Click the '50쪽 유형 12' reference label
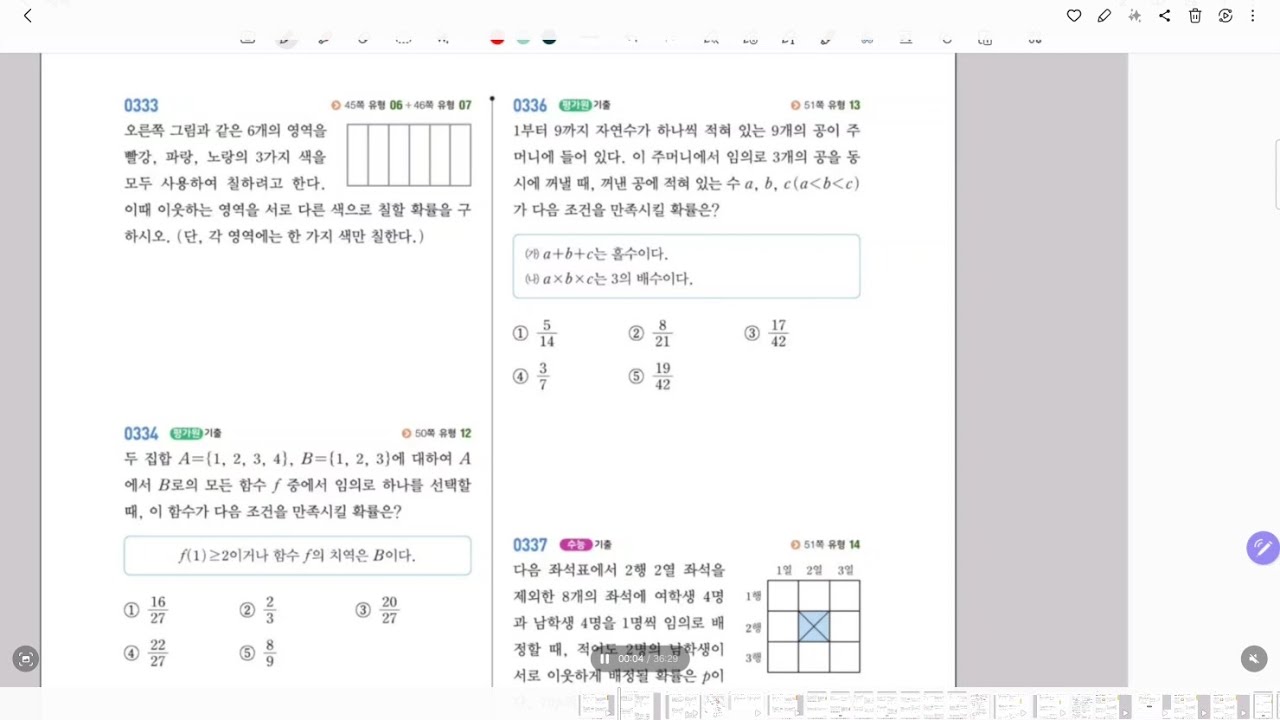Screen dimensions: 1280x720 436,433
